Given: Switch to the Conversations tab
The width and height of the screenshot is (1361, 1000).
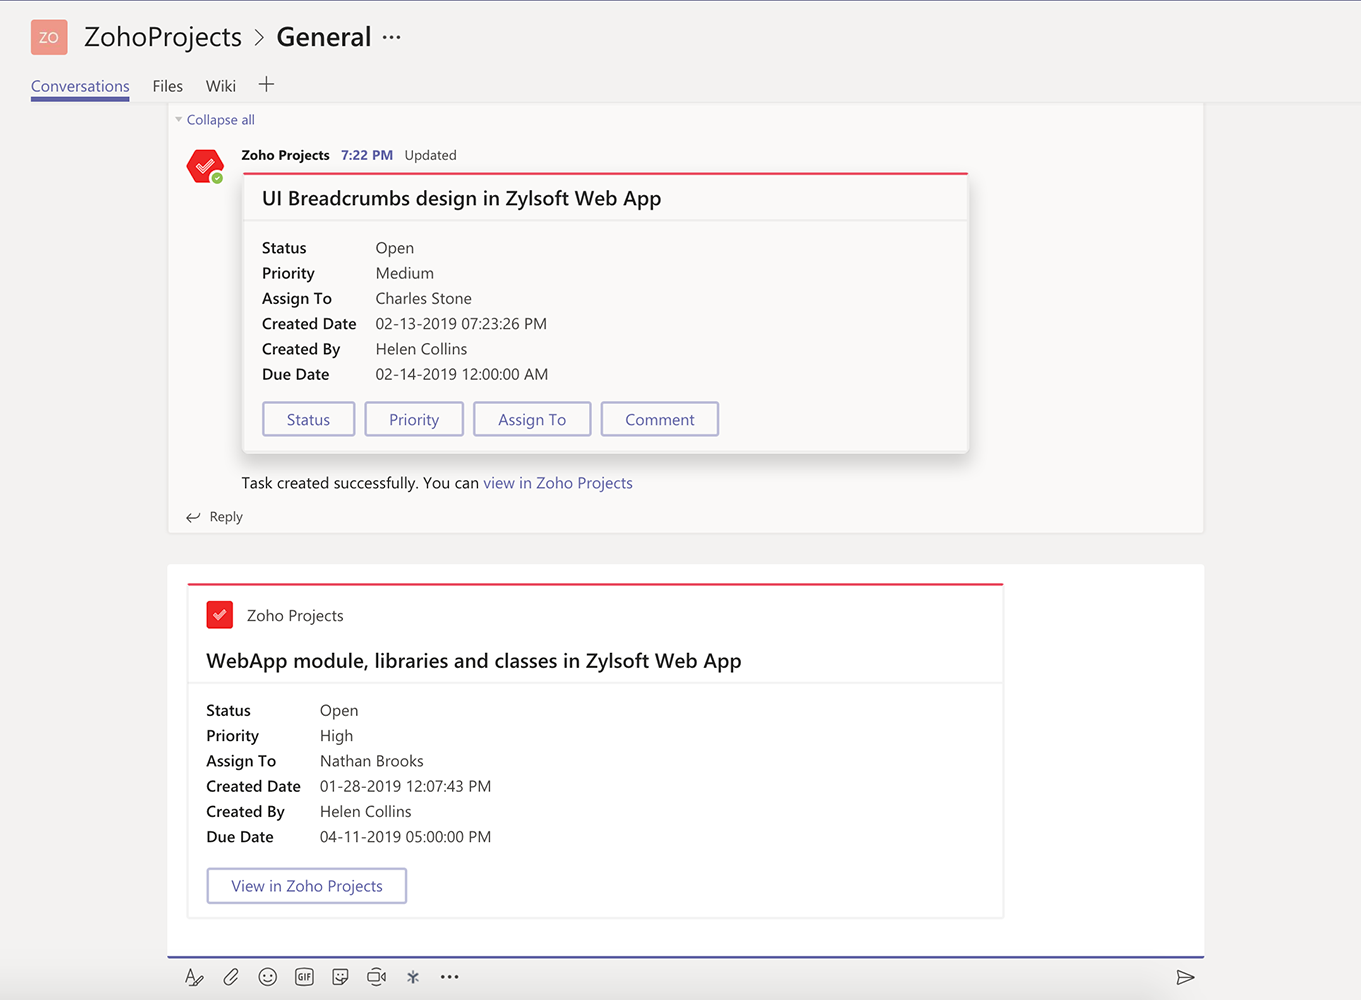Looking at the screenshot, I should pyautogui.click(x=80, y=86).
